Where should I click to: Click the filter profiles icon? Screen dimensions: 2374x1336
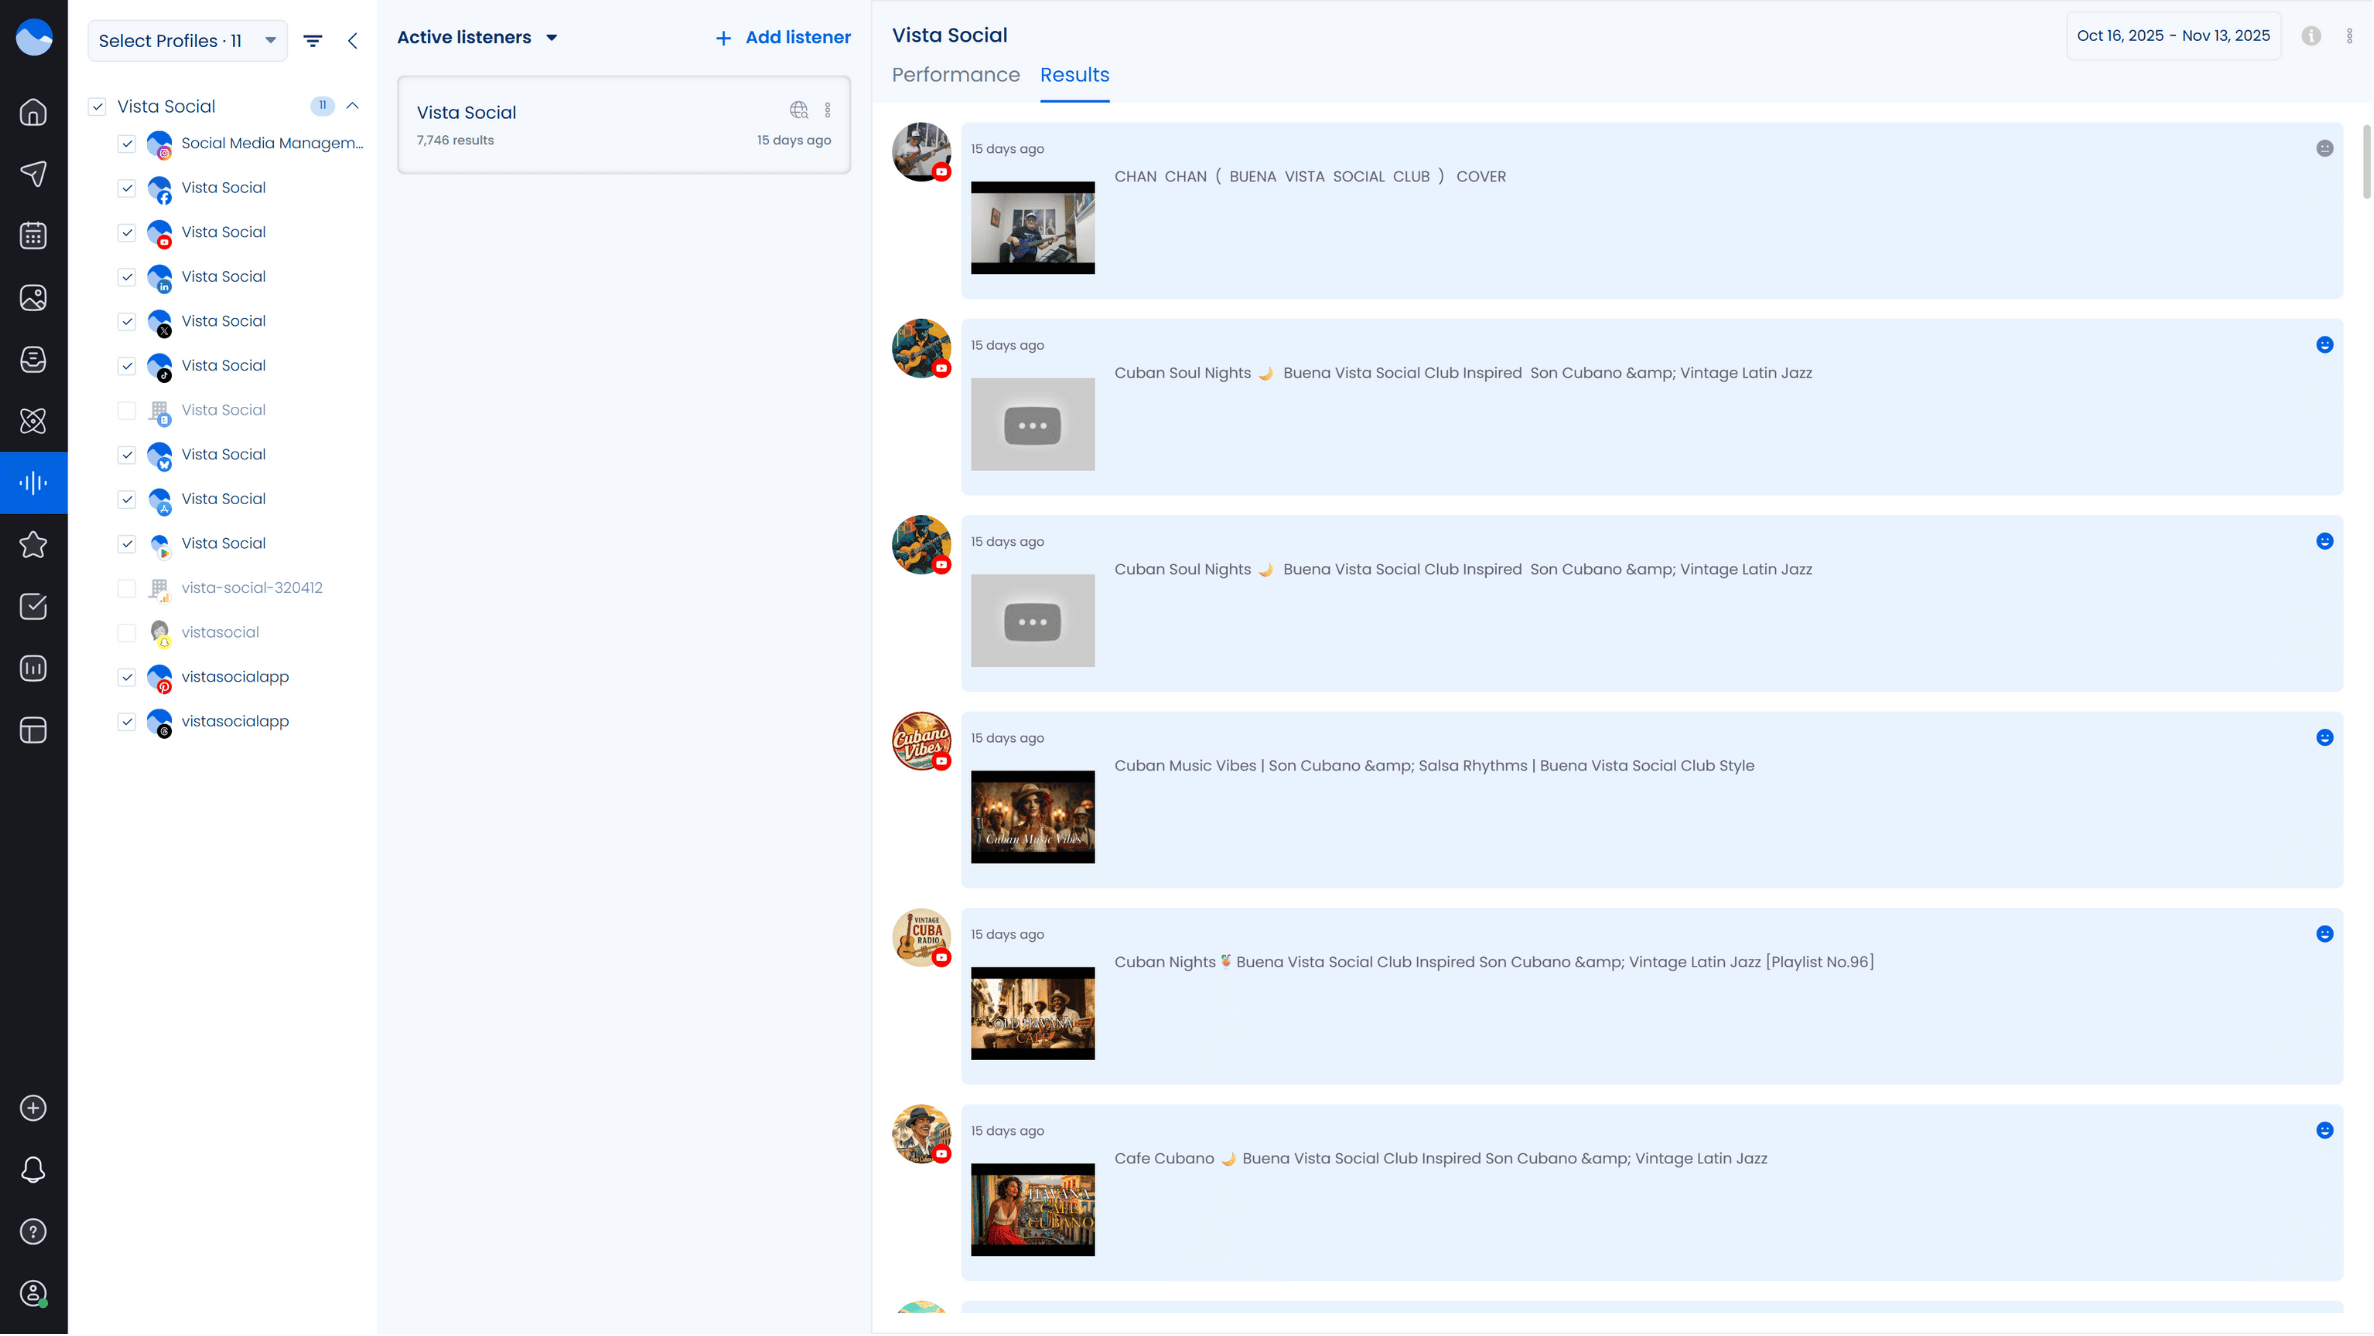coord(313,41)
